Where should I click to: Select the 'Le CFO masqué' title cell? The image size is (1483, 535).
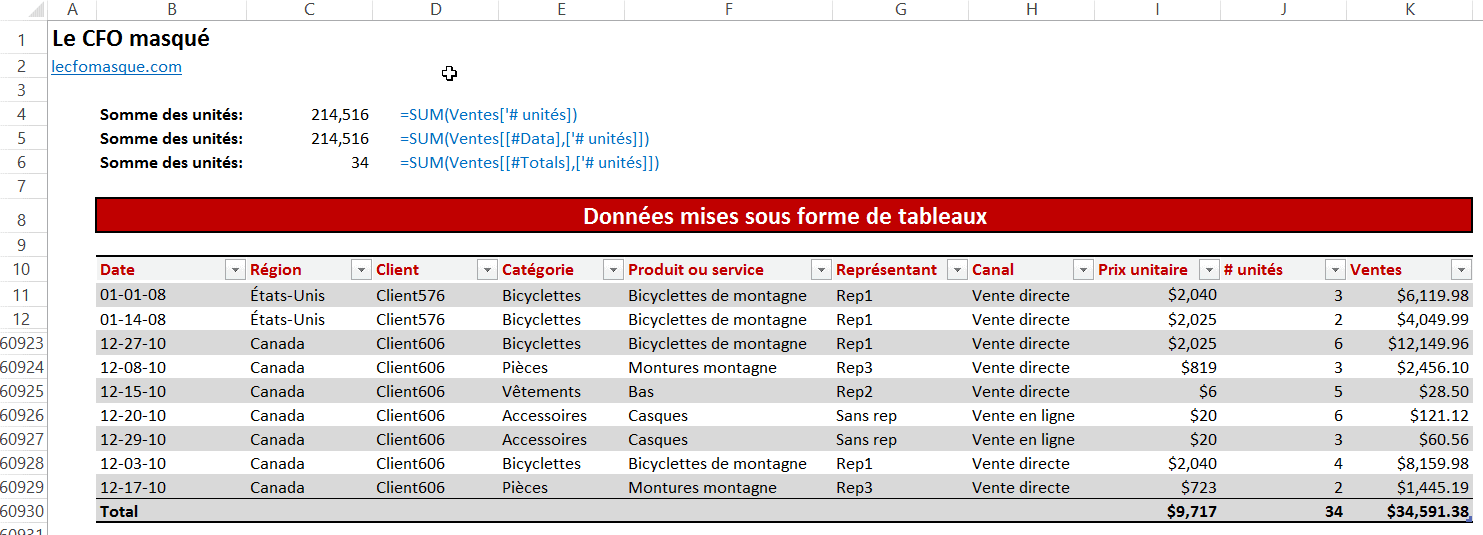(131, 40)
